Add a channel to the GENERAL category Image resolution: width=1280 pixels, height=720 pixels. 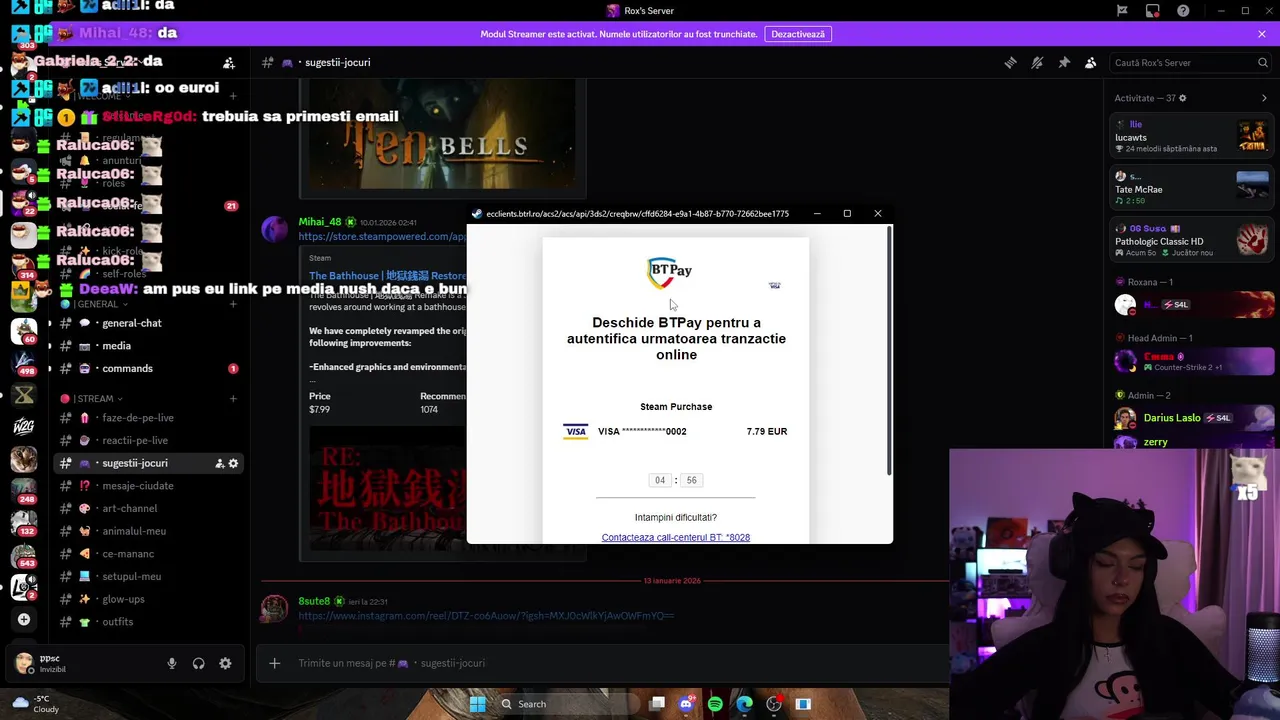coord(233,304)
